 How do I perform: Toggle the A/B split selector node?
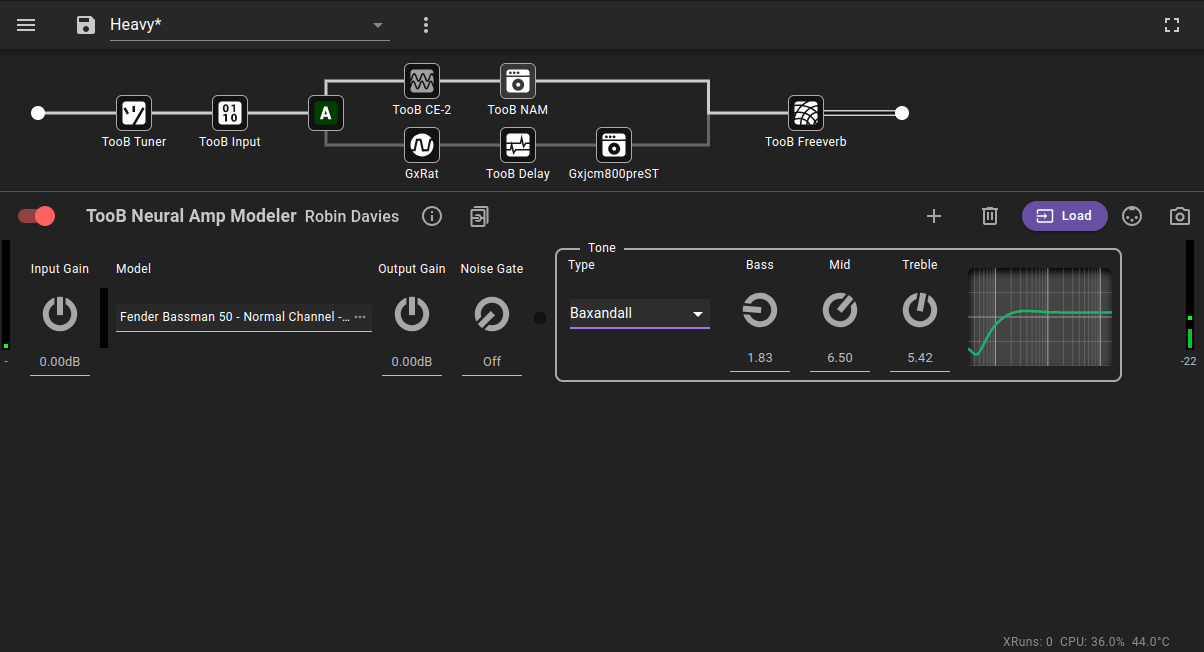[325, 113]
